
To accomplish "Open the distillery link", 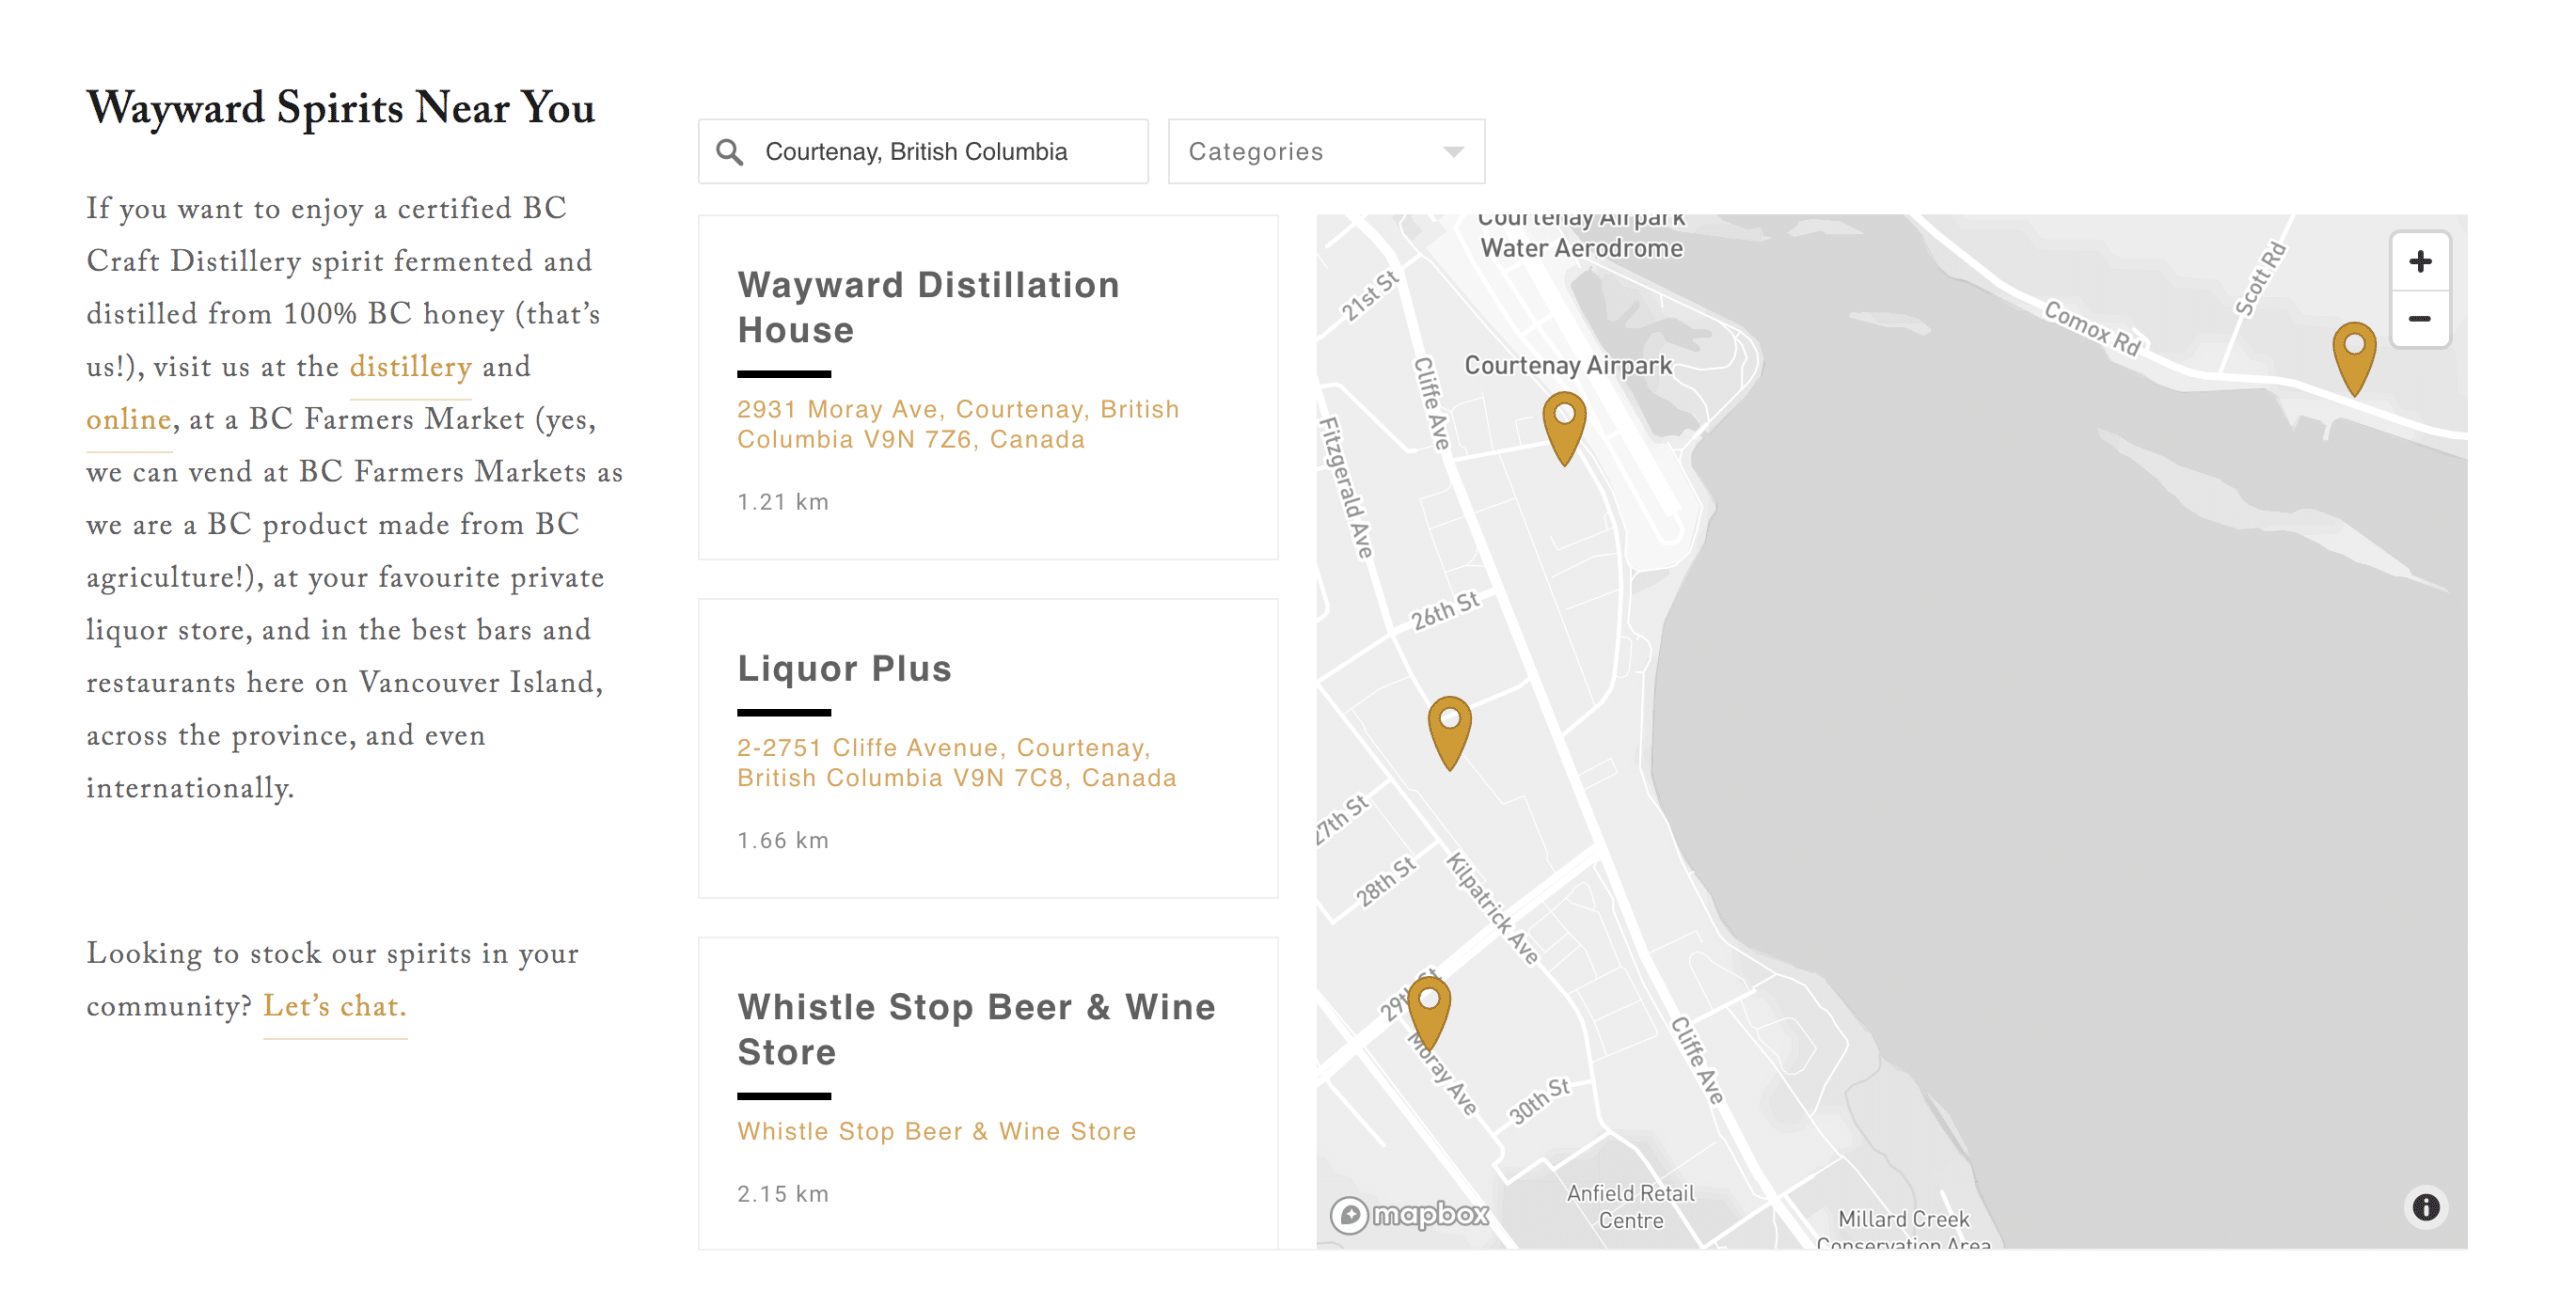I will click(x=410, y=367).
